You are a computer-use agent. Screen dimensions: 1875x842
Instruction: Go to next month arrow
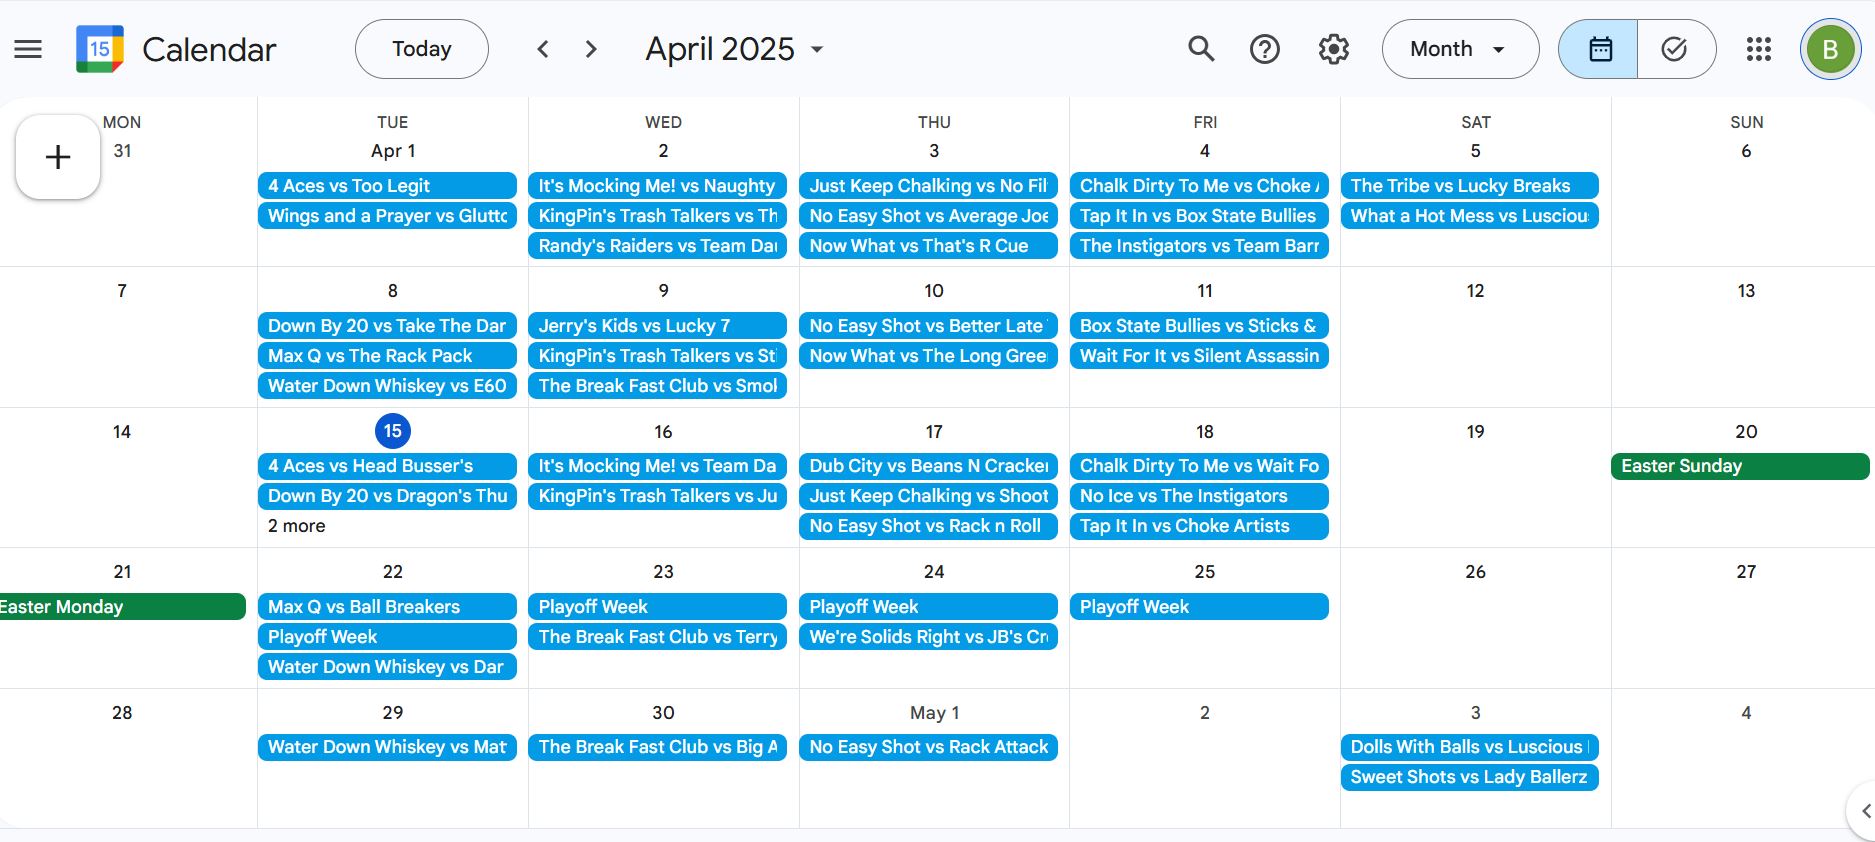coord(591,49)
